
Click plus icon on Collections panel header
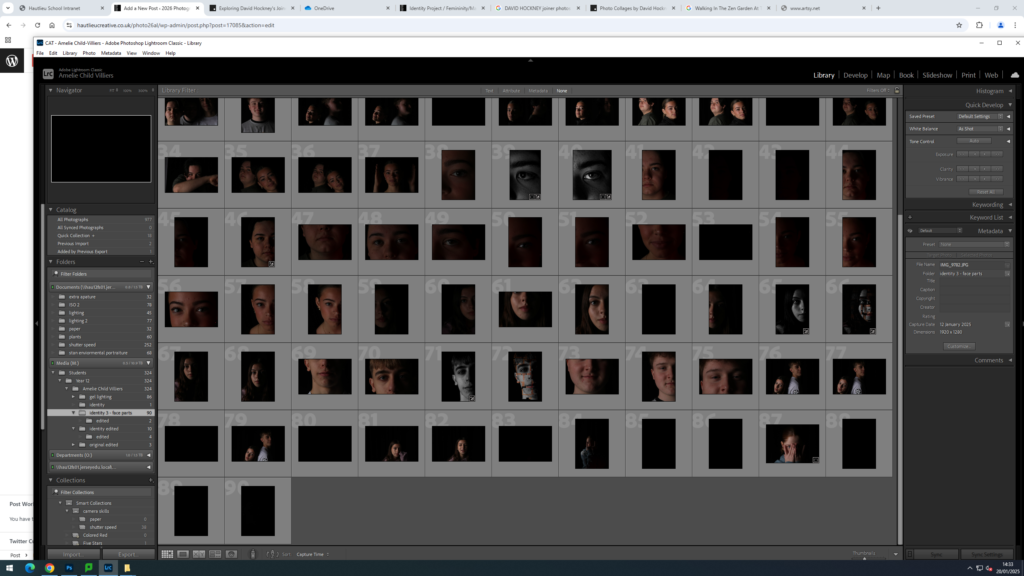[151, 480]
